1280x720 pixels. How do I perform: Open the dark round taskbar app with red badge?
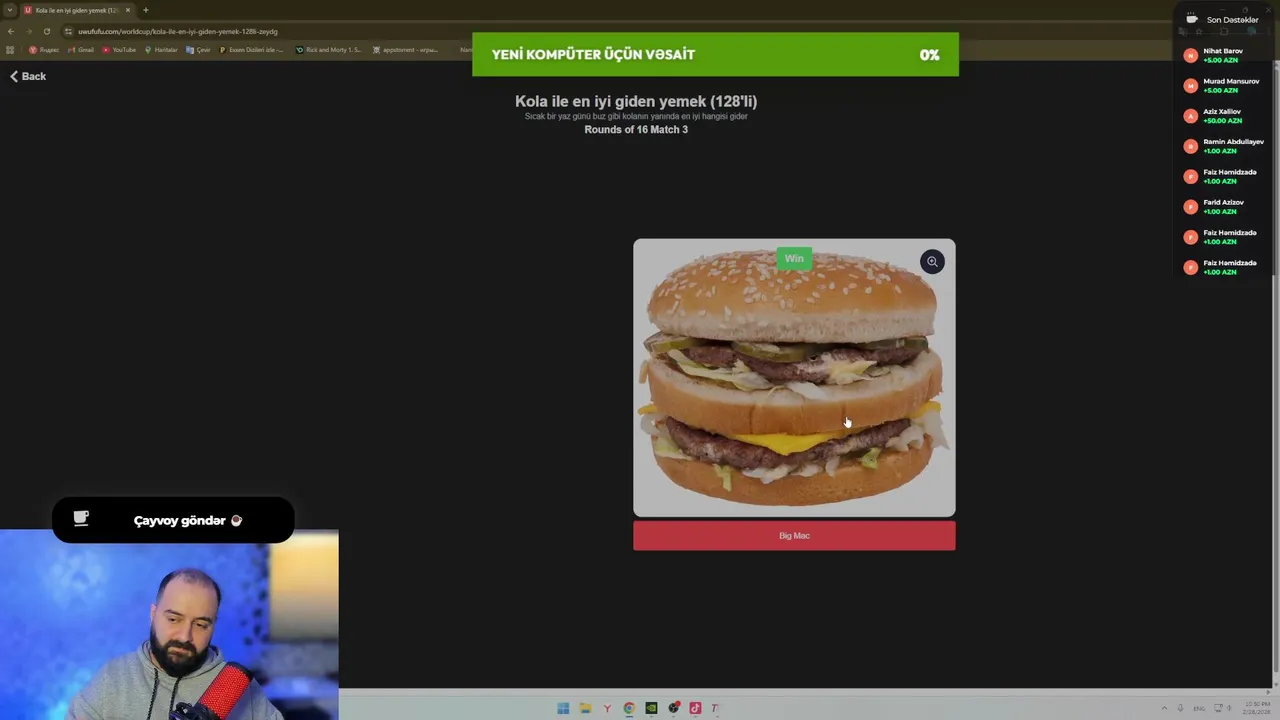pos(674,708)
